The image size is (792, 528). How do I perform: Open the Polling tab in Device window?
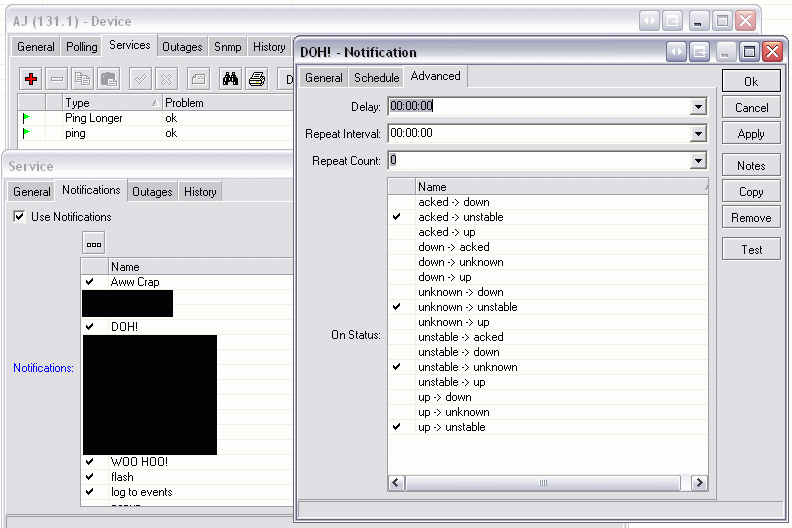click(81, 47)
